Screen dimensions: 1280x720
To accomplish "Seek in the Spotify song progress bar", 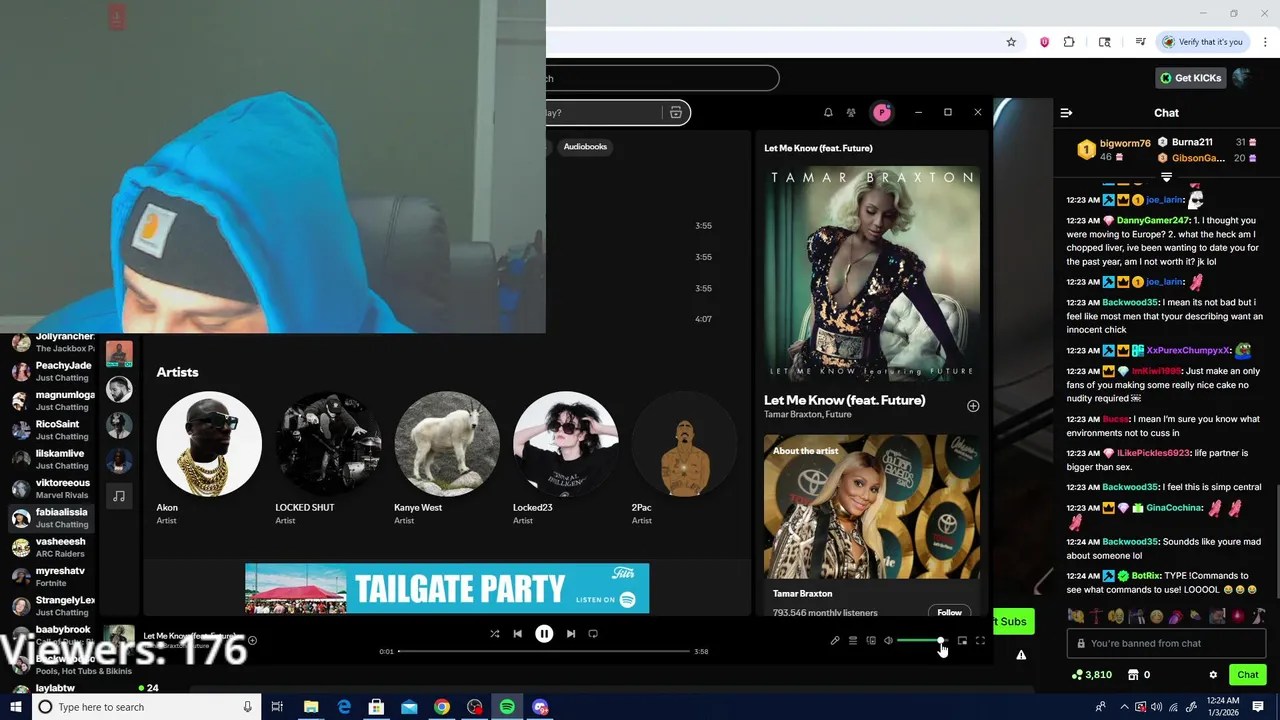I will (544, 651).
